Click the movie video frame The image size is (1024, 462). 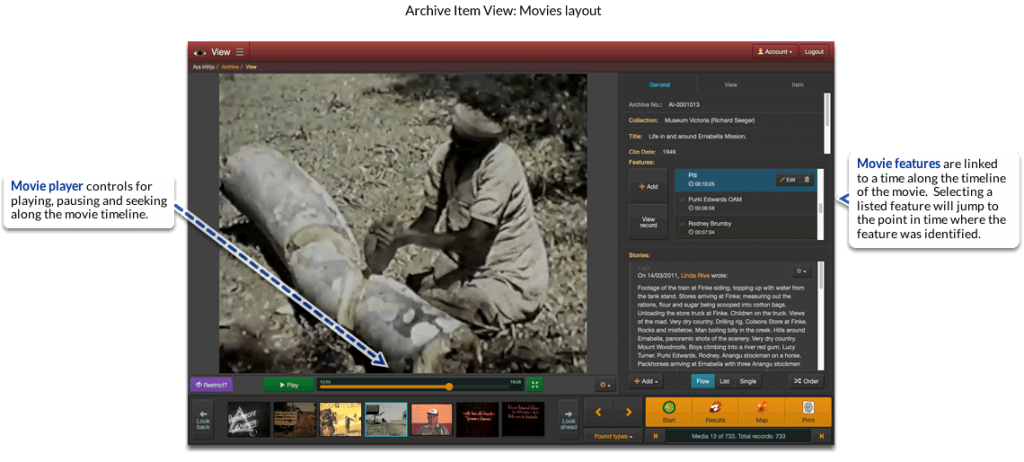pos(403,223)
